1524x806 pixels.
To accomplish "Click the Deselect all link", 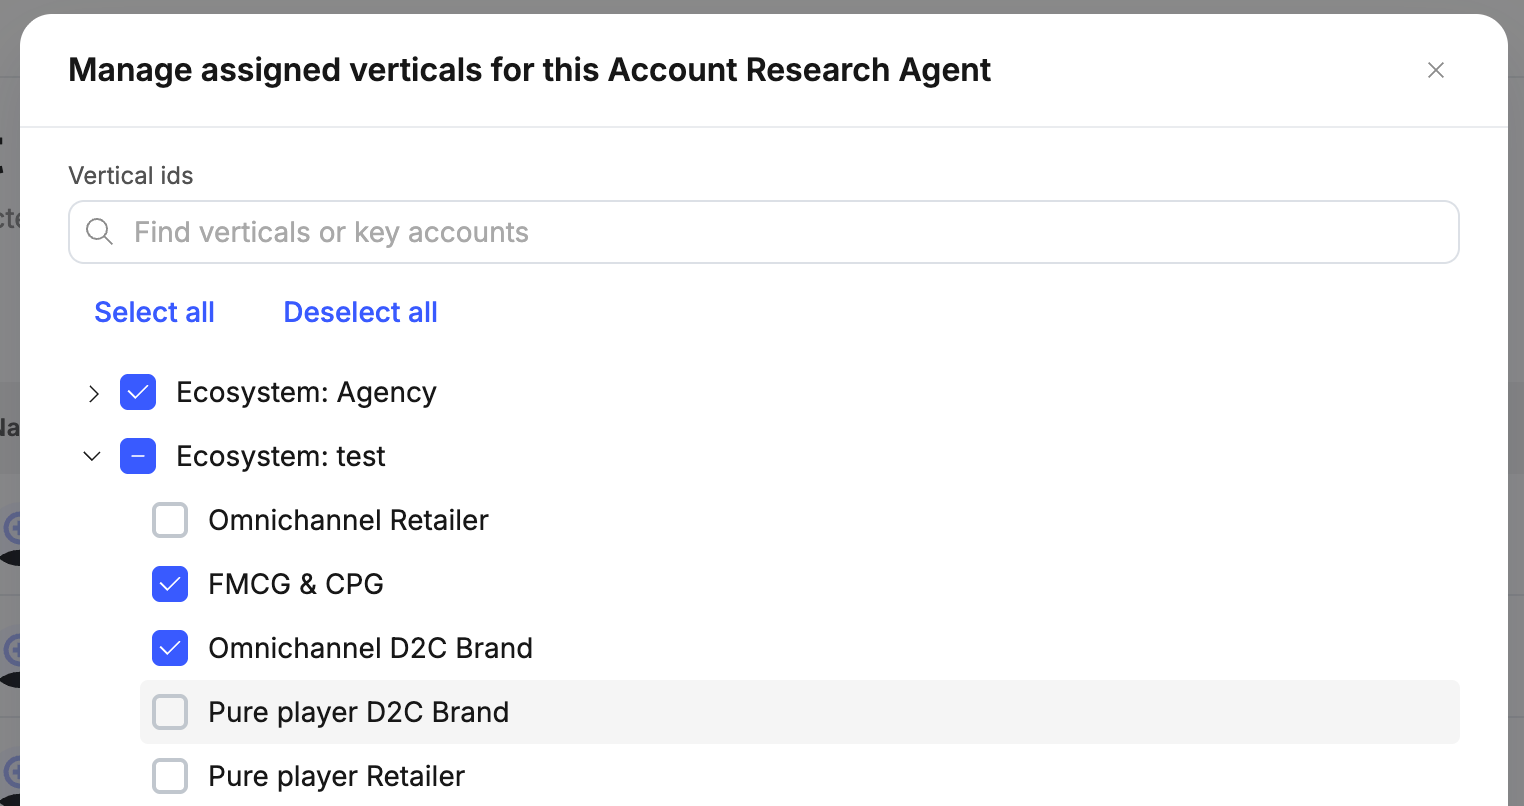I will (360, 312).
